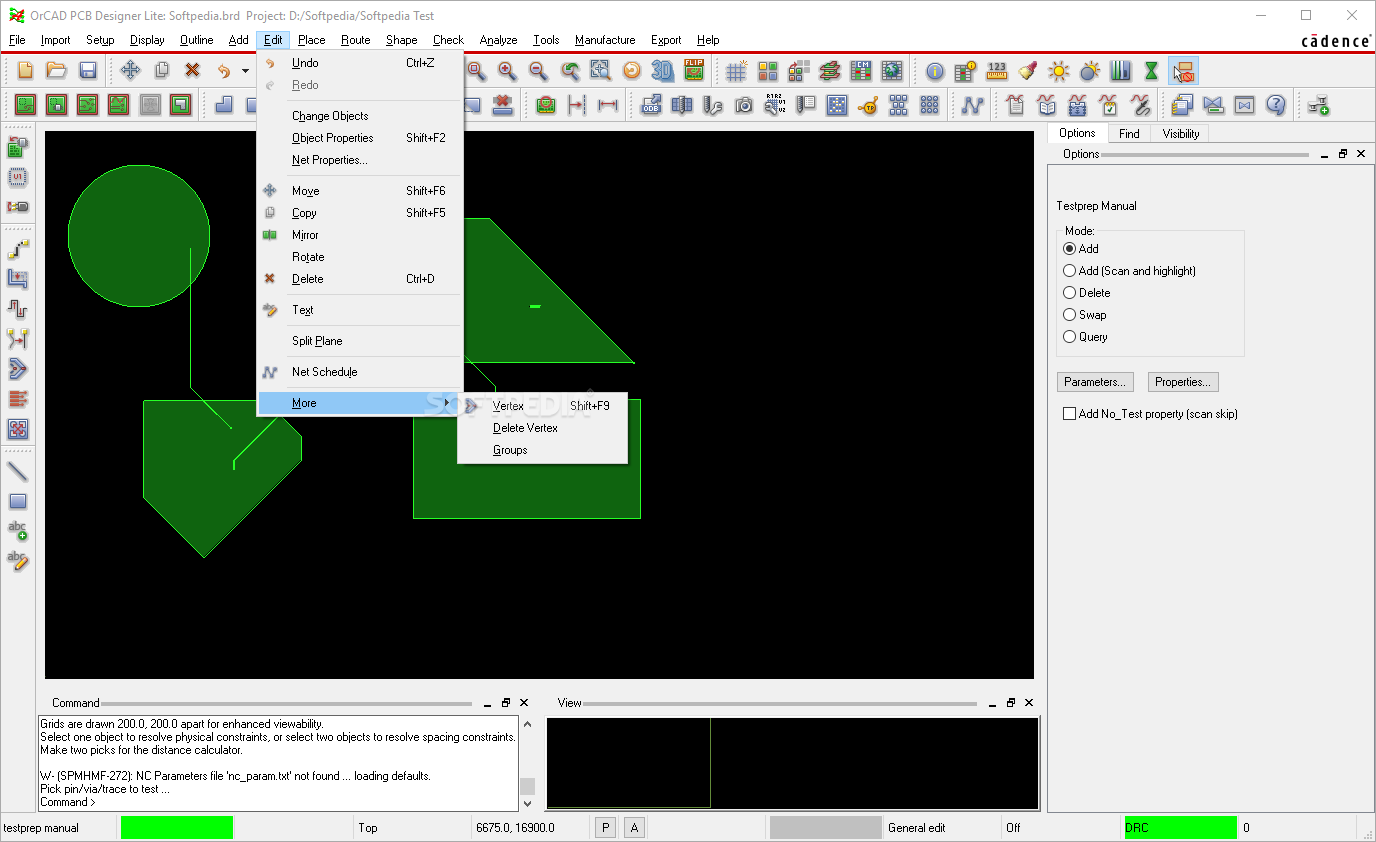
Task: Select the Add Line tool in left sidebar
Action: tap(17, 471)
